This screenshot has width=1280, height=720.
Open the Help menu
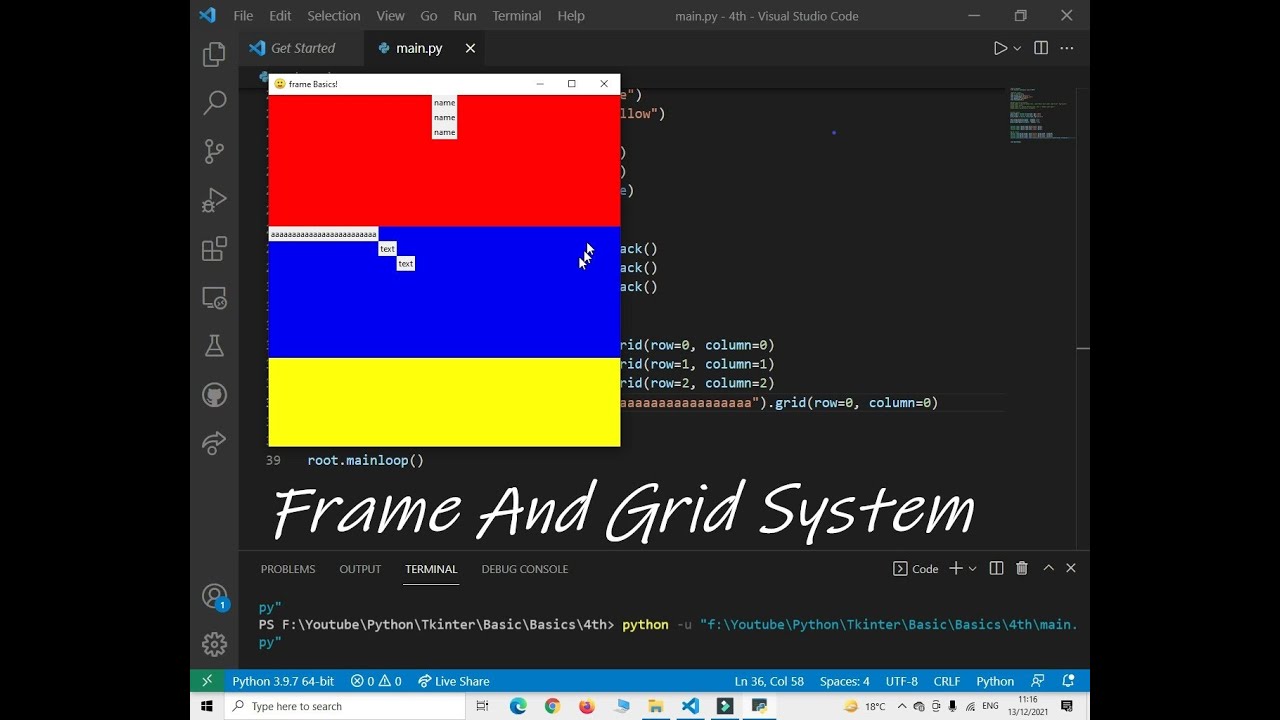pyautogui.click(x=571, y=16)
